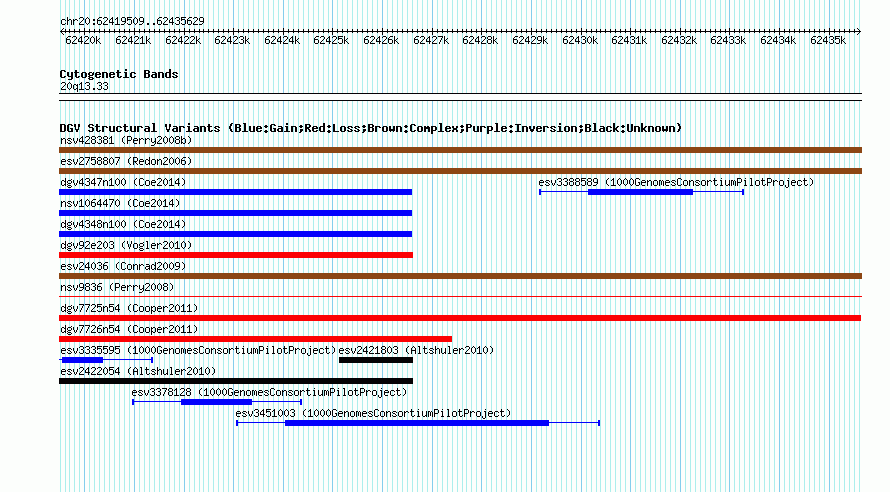Open the esv24036 (Conrad2009) label
890x492 pixels.
(123, 266)
